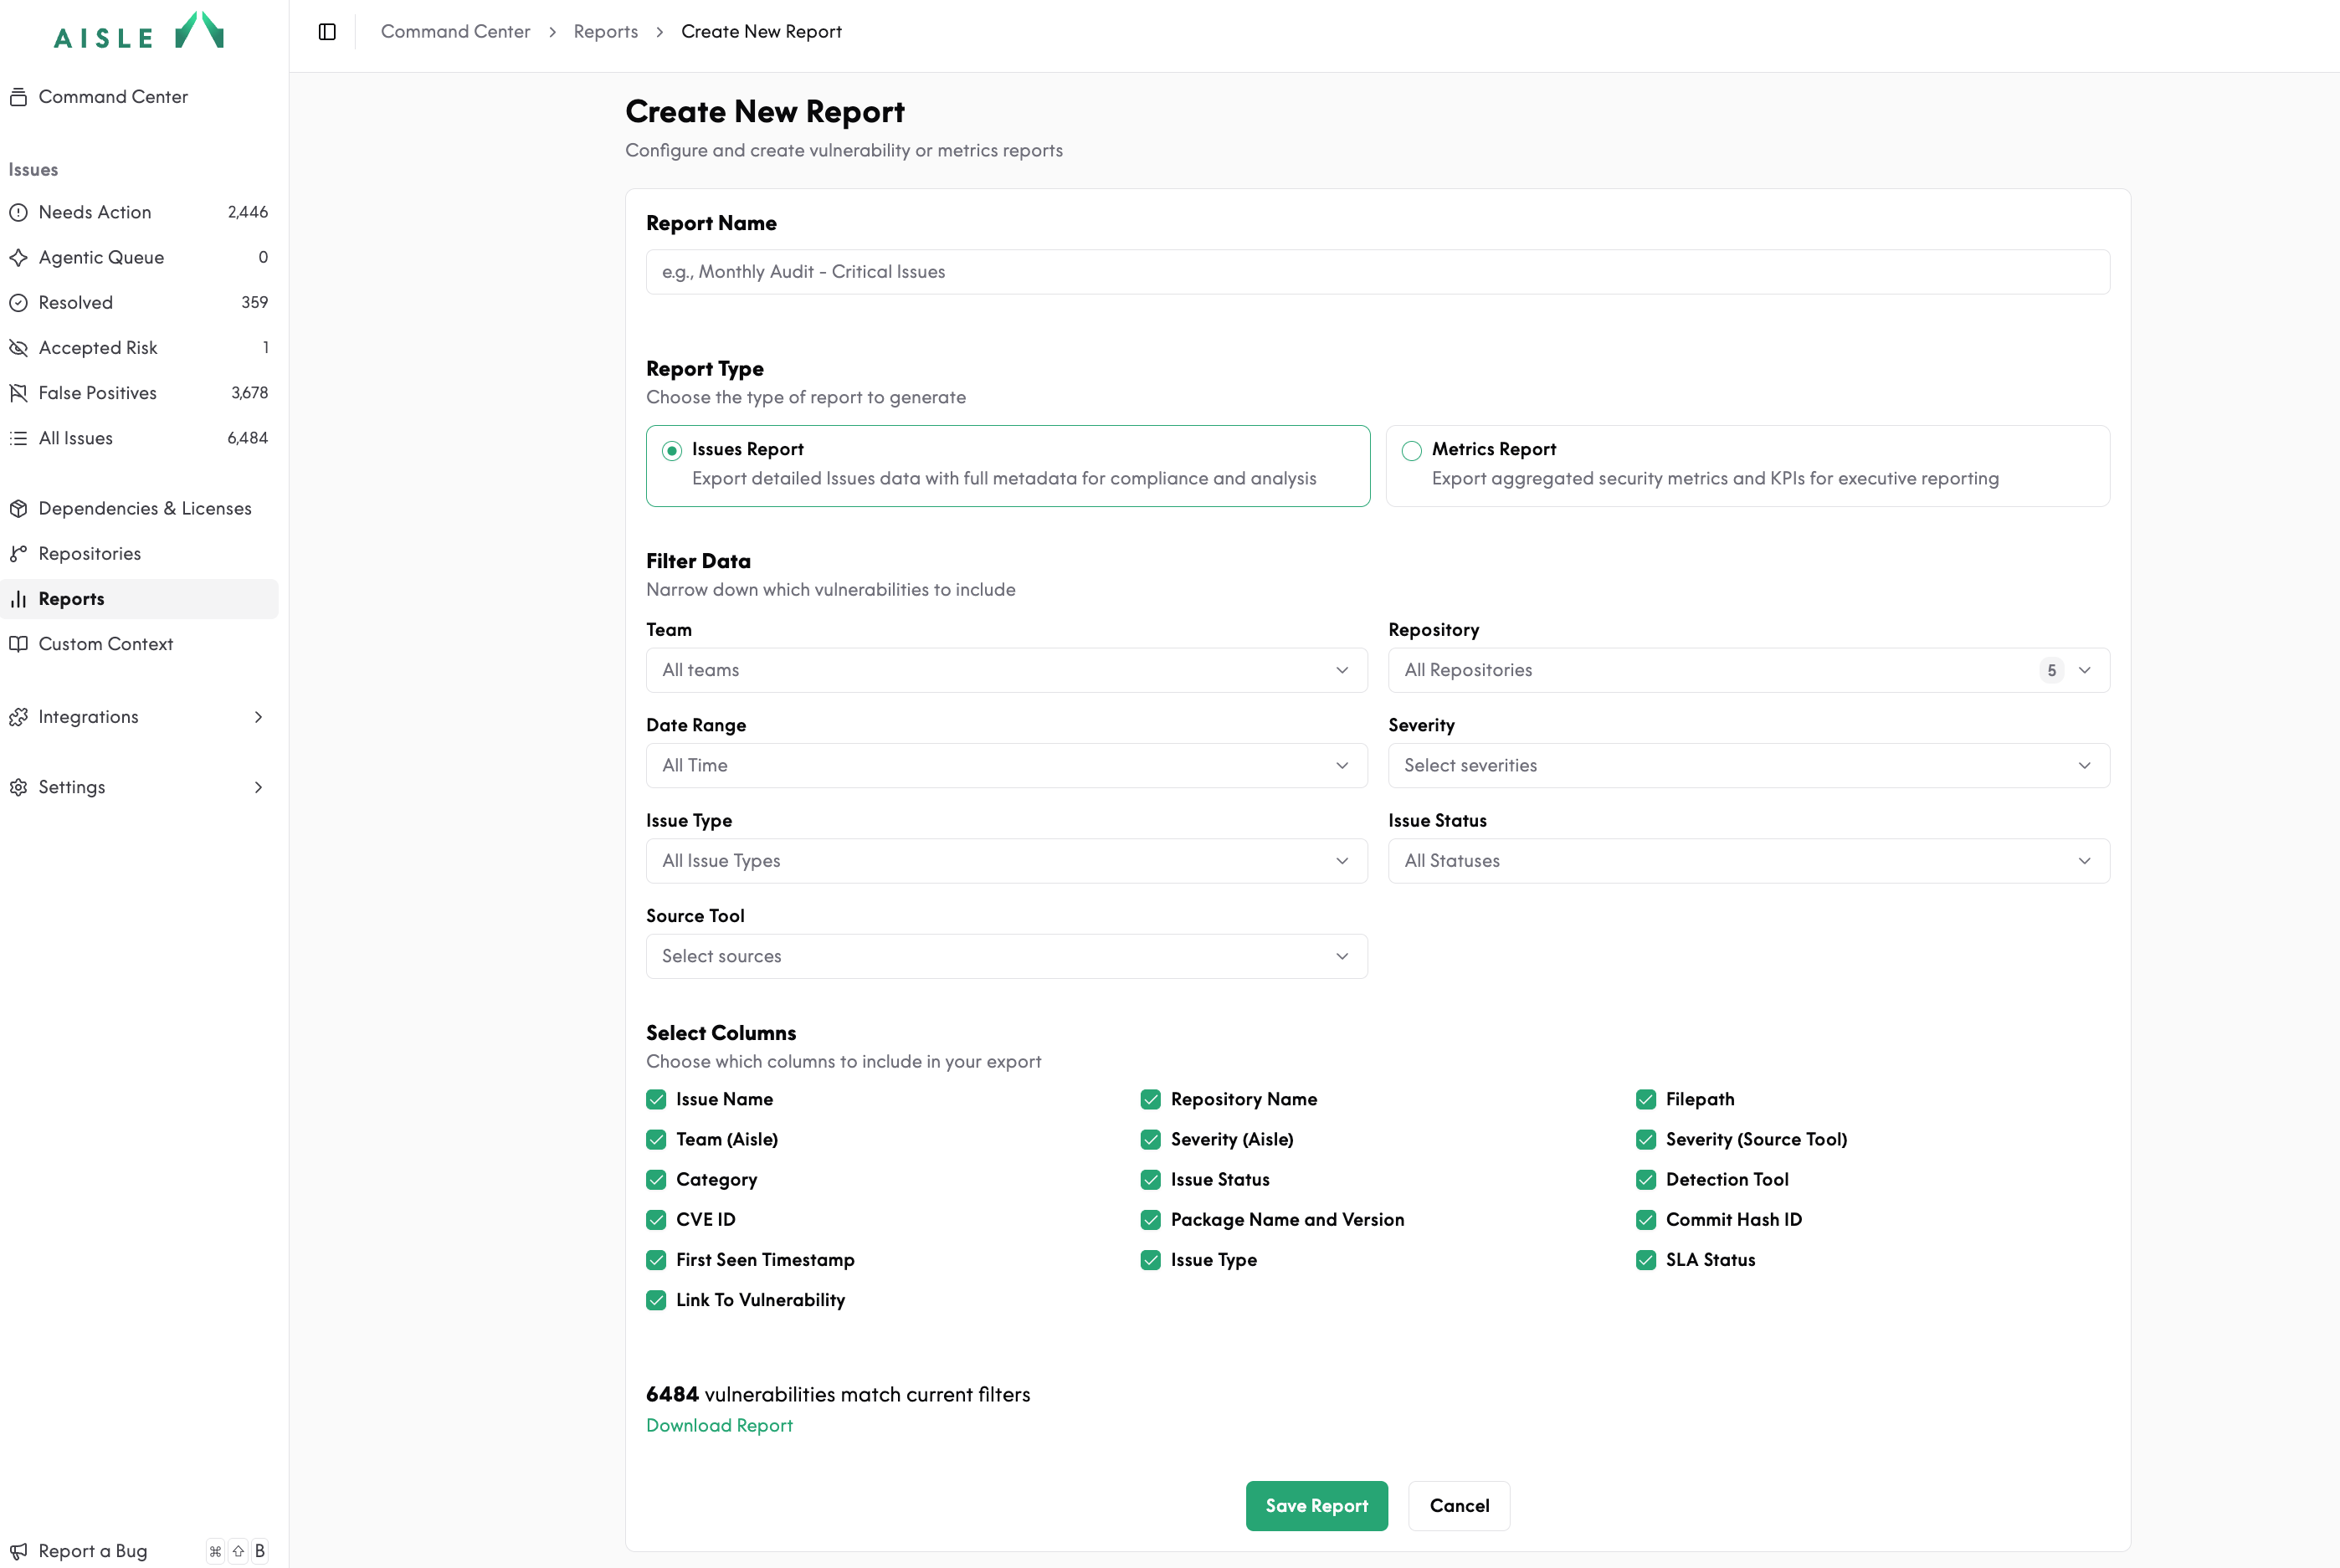Open the Source Tool dropdown
The height and width of the screenshot is (1568, 2340).
click(x=1006, y=956)
